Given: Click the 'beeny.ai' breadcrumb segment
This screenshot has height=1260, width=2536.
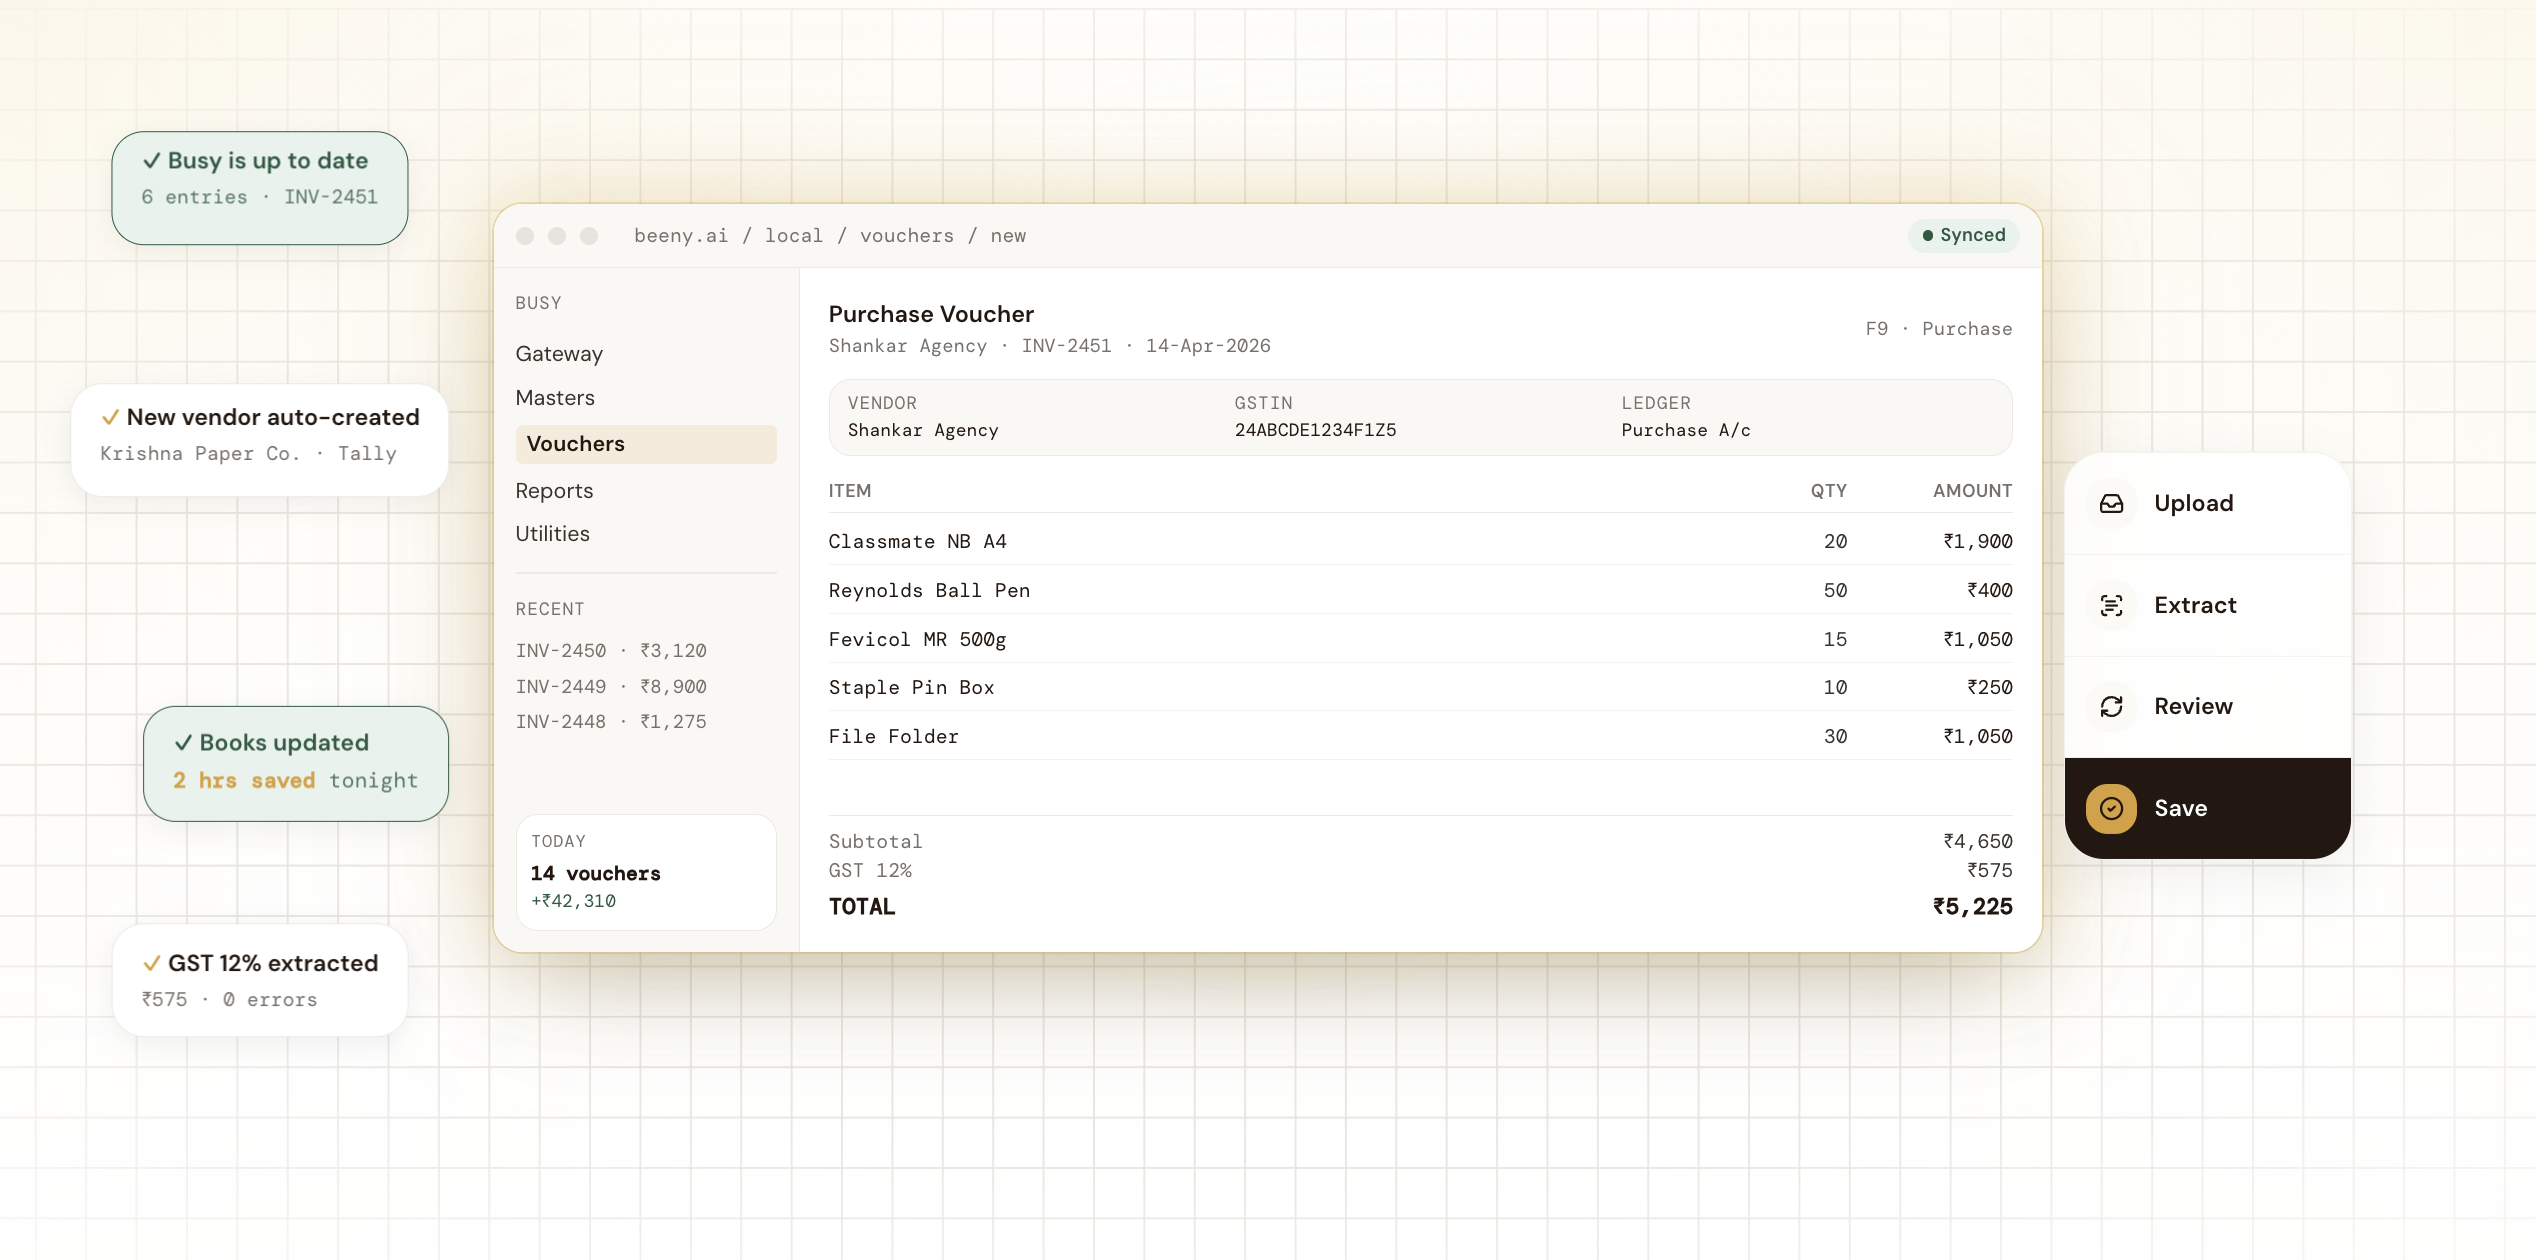Looking at the screenshot, I should [681, 236].
